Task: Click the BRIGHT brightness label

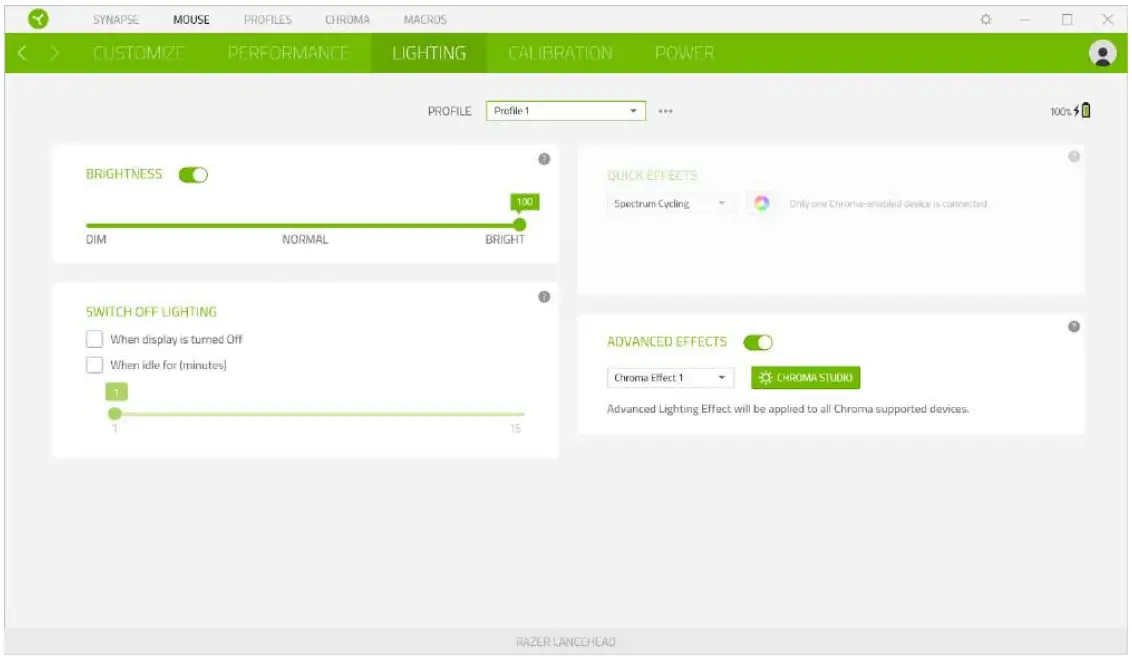Action: pyautogui.click(x=505, y=240)
